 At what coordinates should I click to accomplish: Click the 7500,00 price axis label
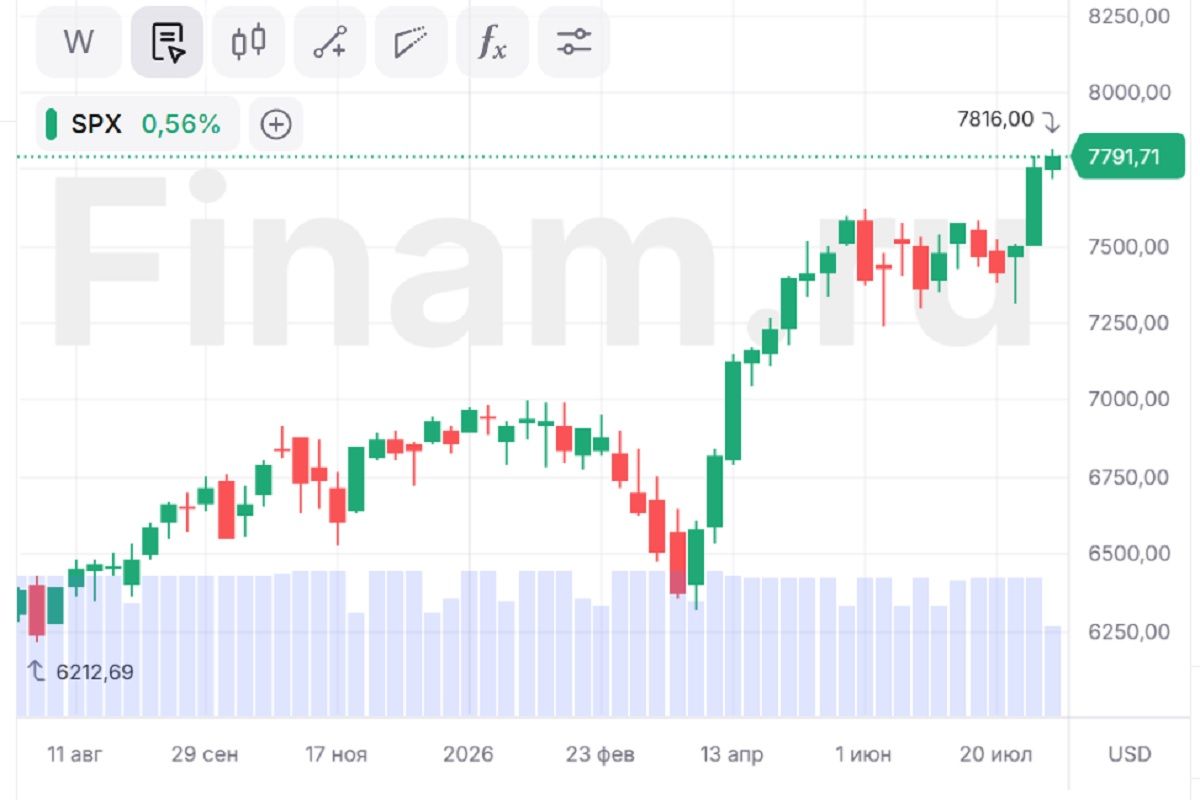tap(1128, 246)
